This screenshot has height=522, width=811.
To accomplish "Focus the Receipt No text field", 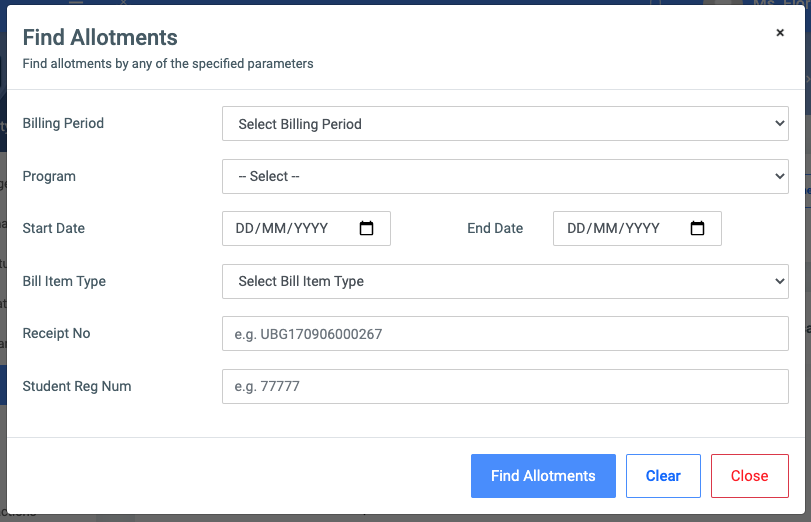I will (505, 334).
